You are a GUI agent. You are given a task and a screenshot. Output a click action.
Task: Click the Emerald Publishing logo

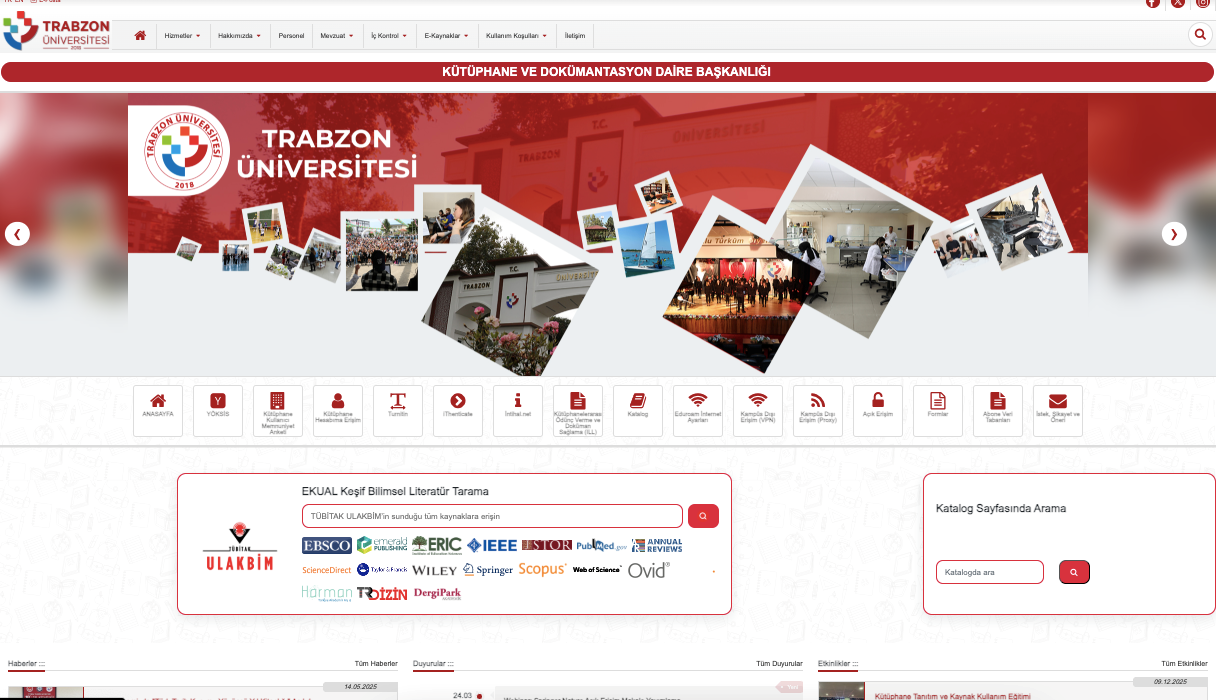pyautogui.click(x=382, y=545)
